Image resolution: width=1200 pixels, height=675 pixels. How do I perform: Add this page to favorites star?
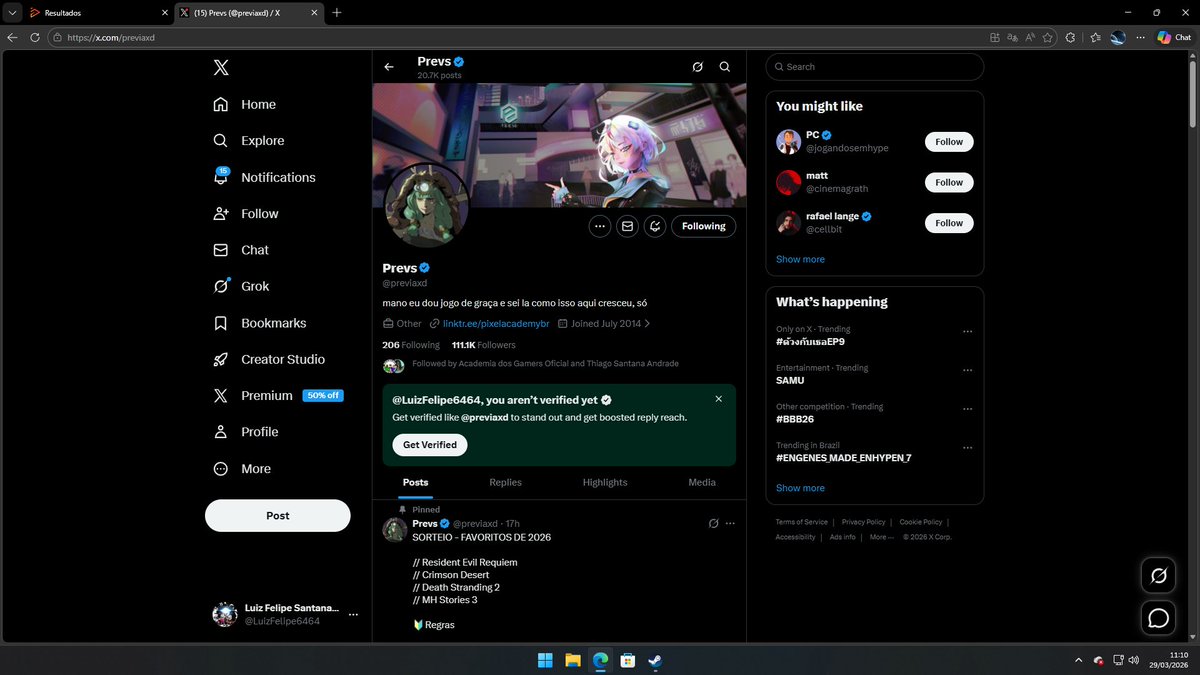(x=1047, y=37)
